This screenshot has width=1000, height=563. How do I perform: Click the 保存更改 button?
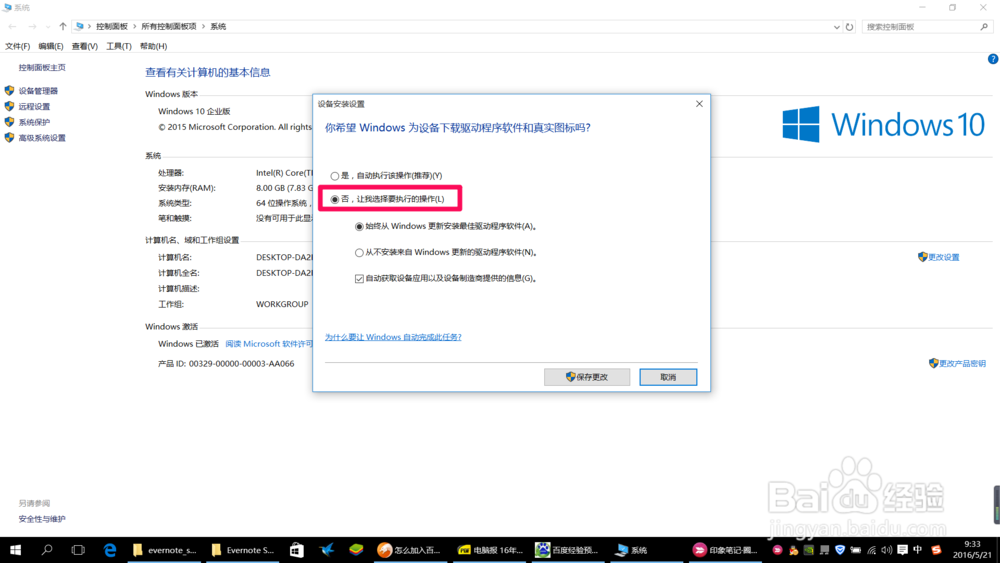point(587,377)
